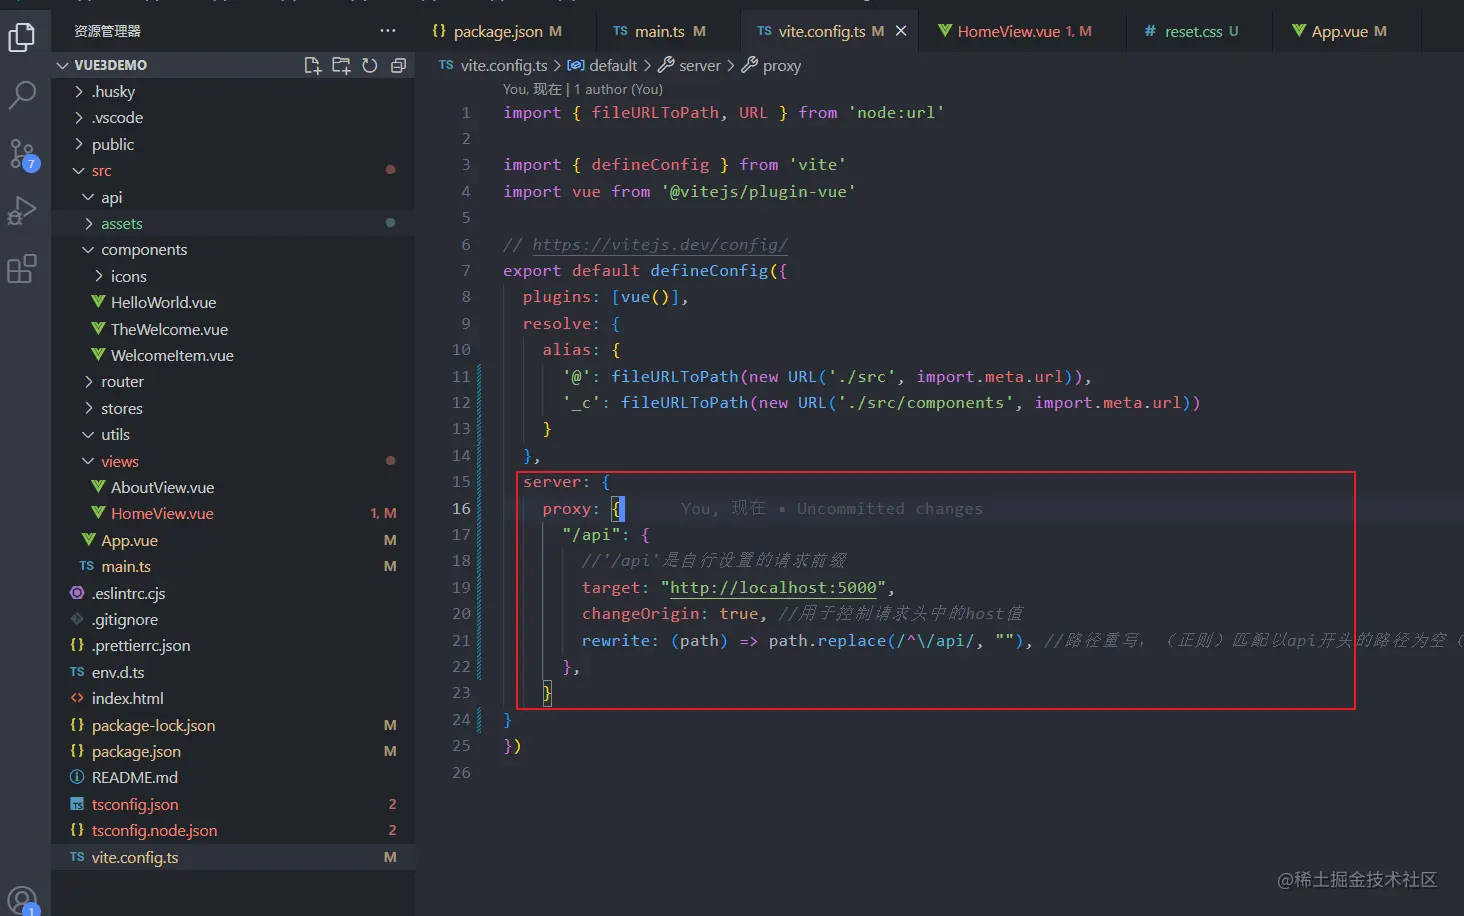This screenshot has height=916, width=1464.
Task: Refresh the explorer file tree
Action: point(370,65)
